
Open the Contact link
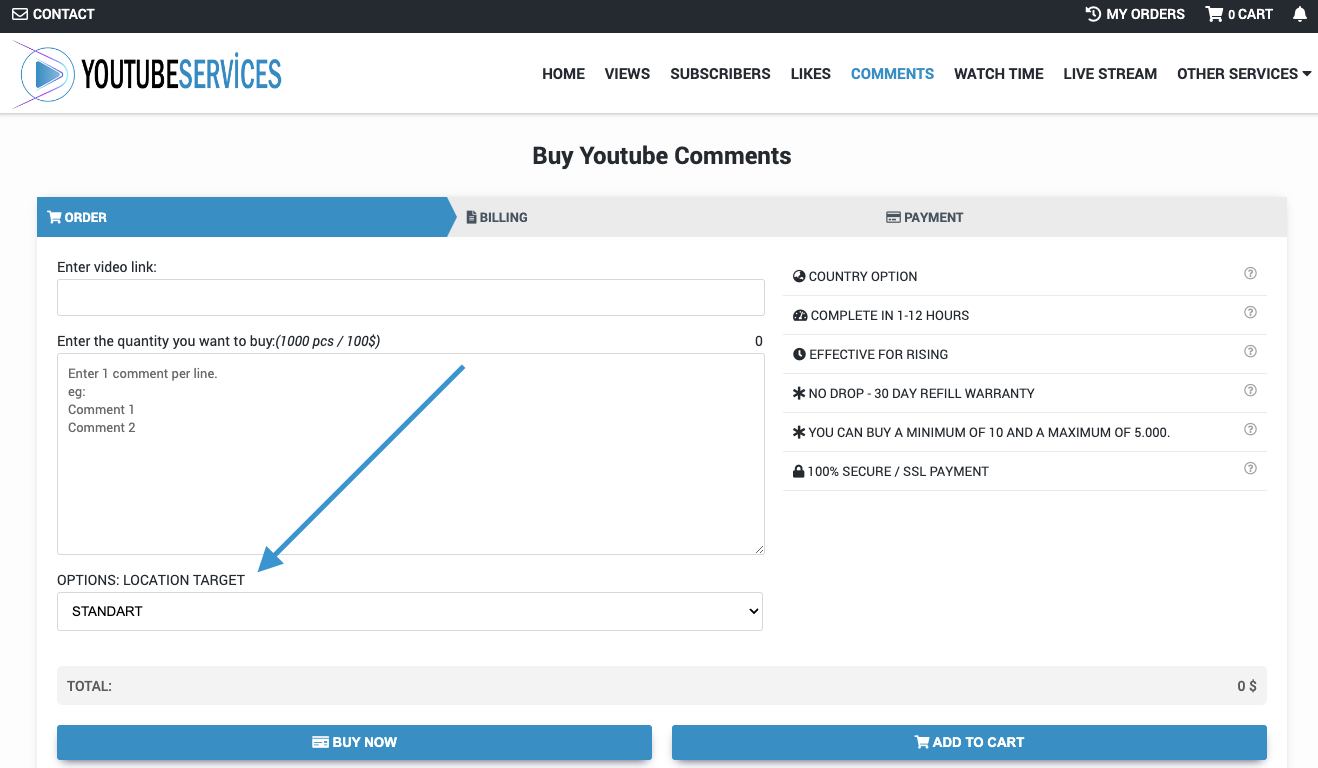(x=53, y=14)
